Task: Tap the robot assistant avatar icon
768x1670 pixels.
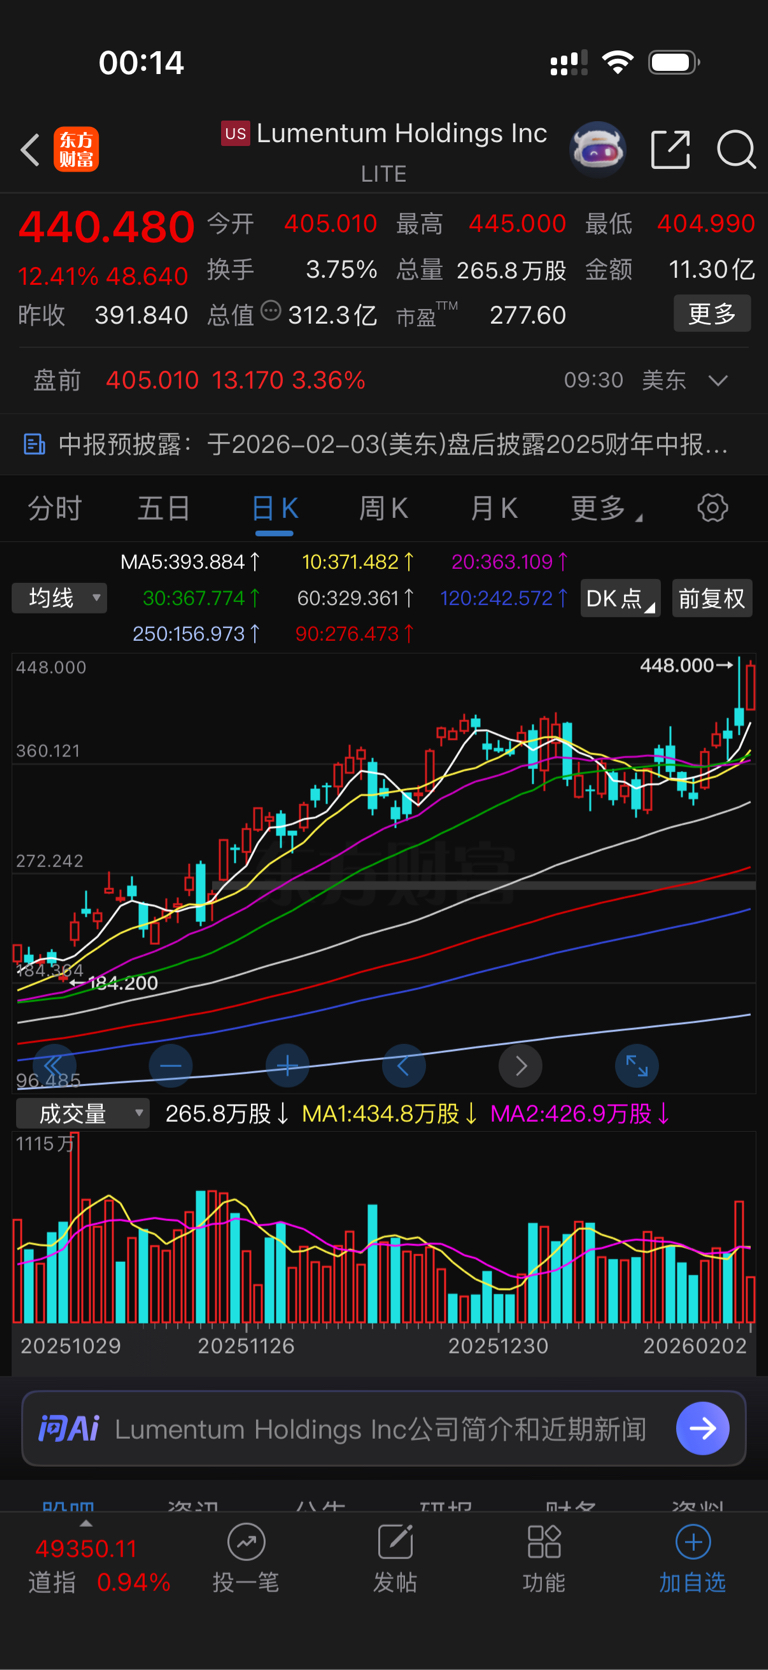Action: pos(597,150)
